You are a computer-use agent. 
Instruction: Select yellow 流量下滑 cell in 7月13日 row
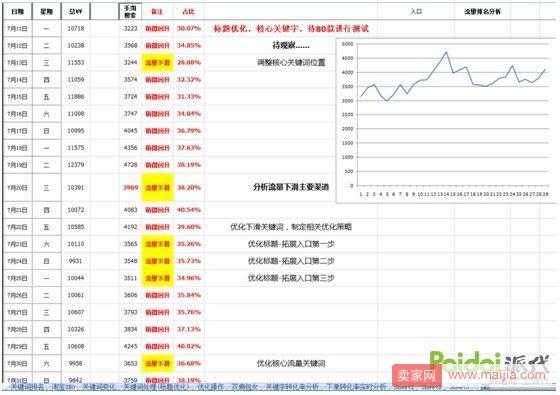click(157, 62)
